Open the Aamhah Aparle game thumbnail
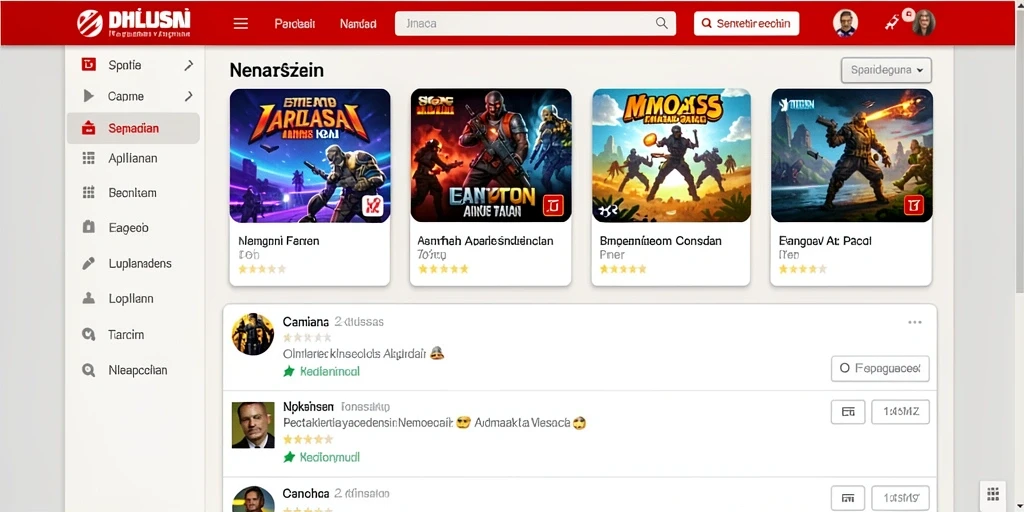Screen dimensions: 1024x512 click(491, 155)
